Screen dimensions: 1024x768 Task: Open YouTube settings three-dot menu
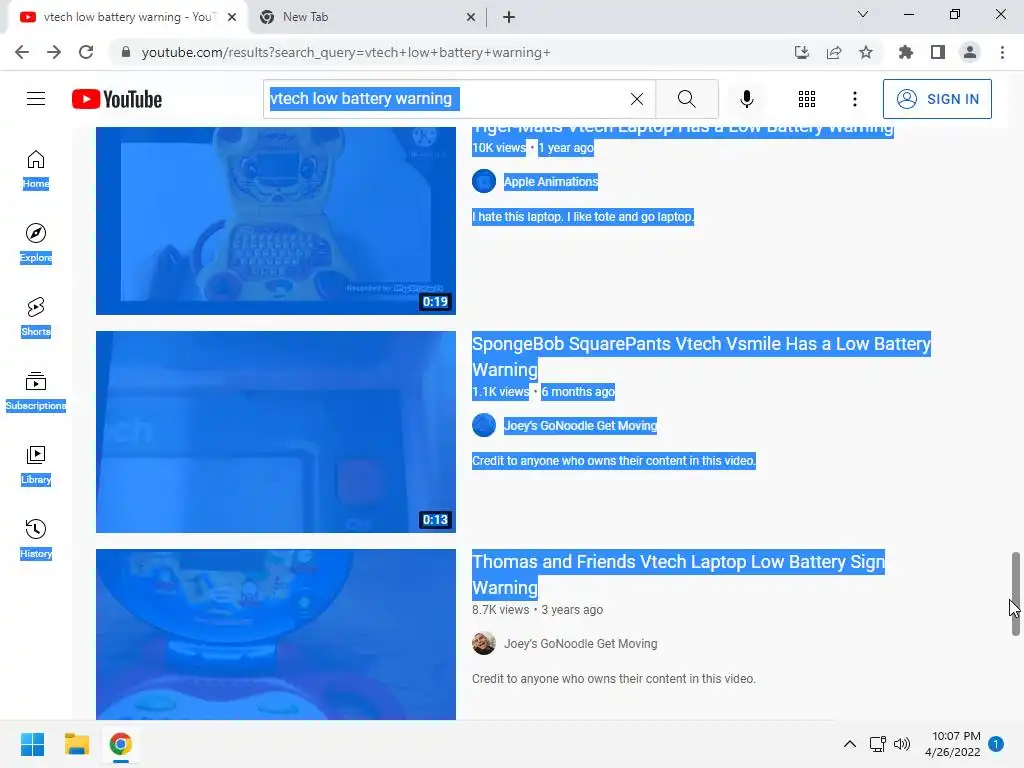[854, 99]
